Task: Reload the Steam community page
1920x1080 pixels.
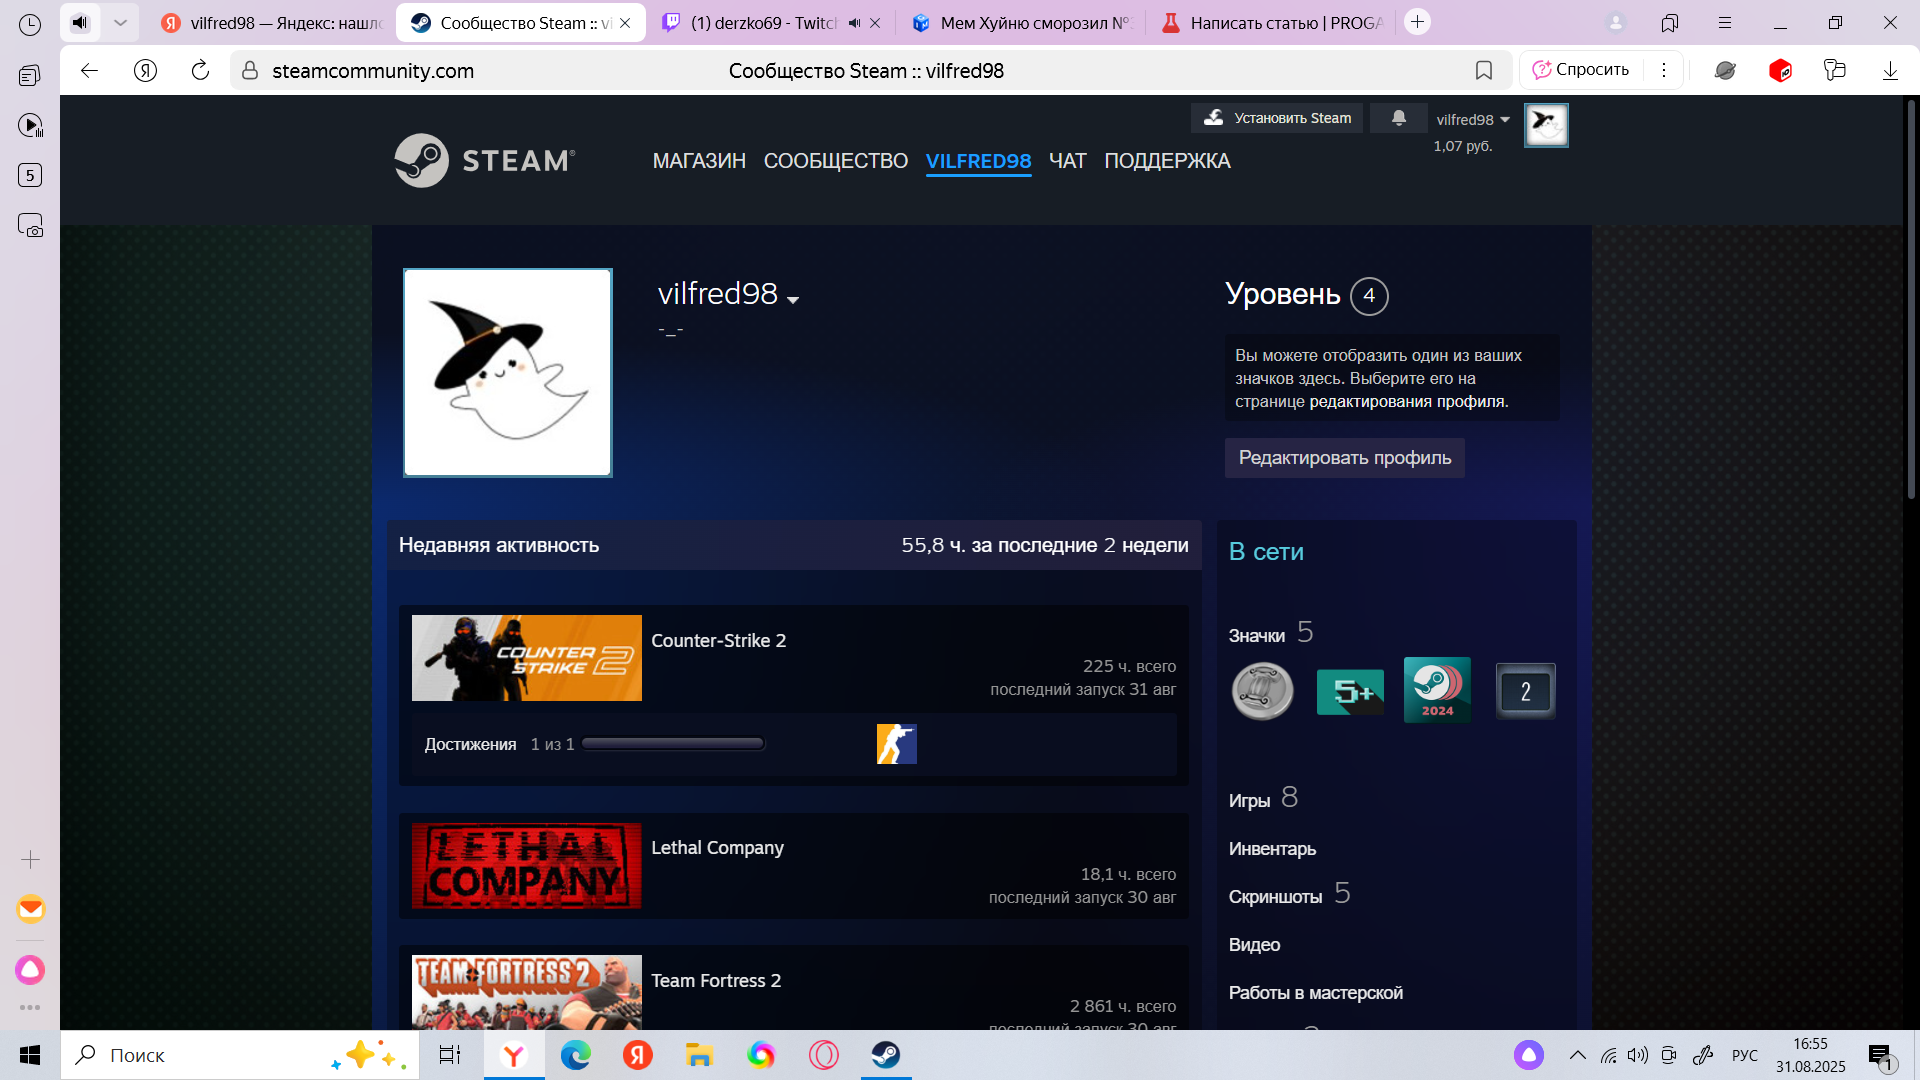Action: pos(200,70)
